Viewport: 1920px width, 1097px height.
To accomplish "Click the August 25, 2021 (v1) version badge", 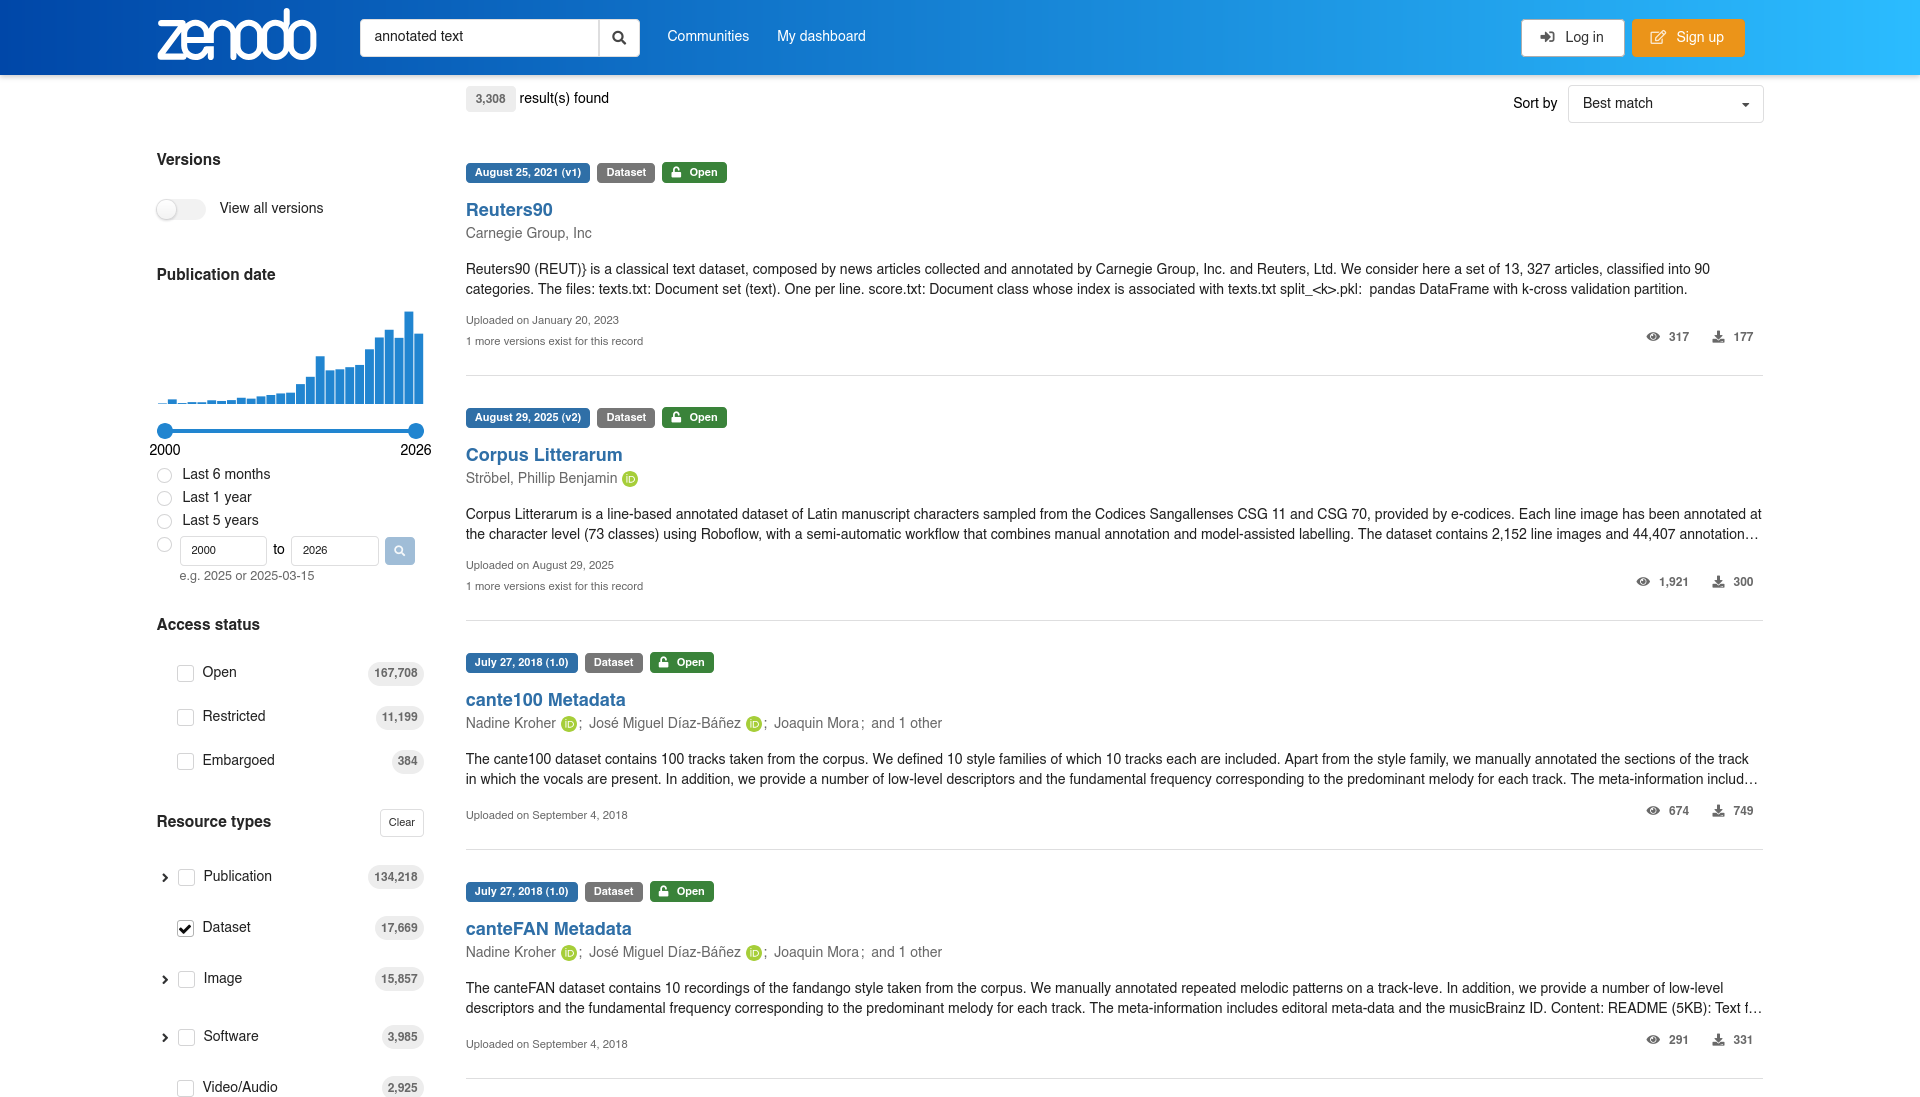I will point(528,173).
